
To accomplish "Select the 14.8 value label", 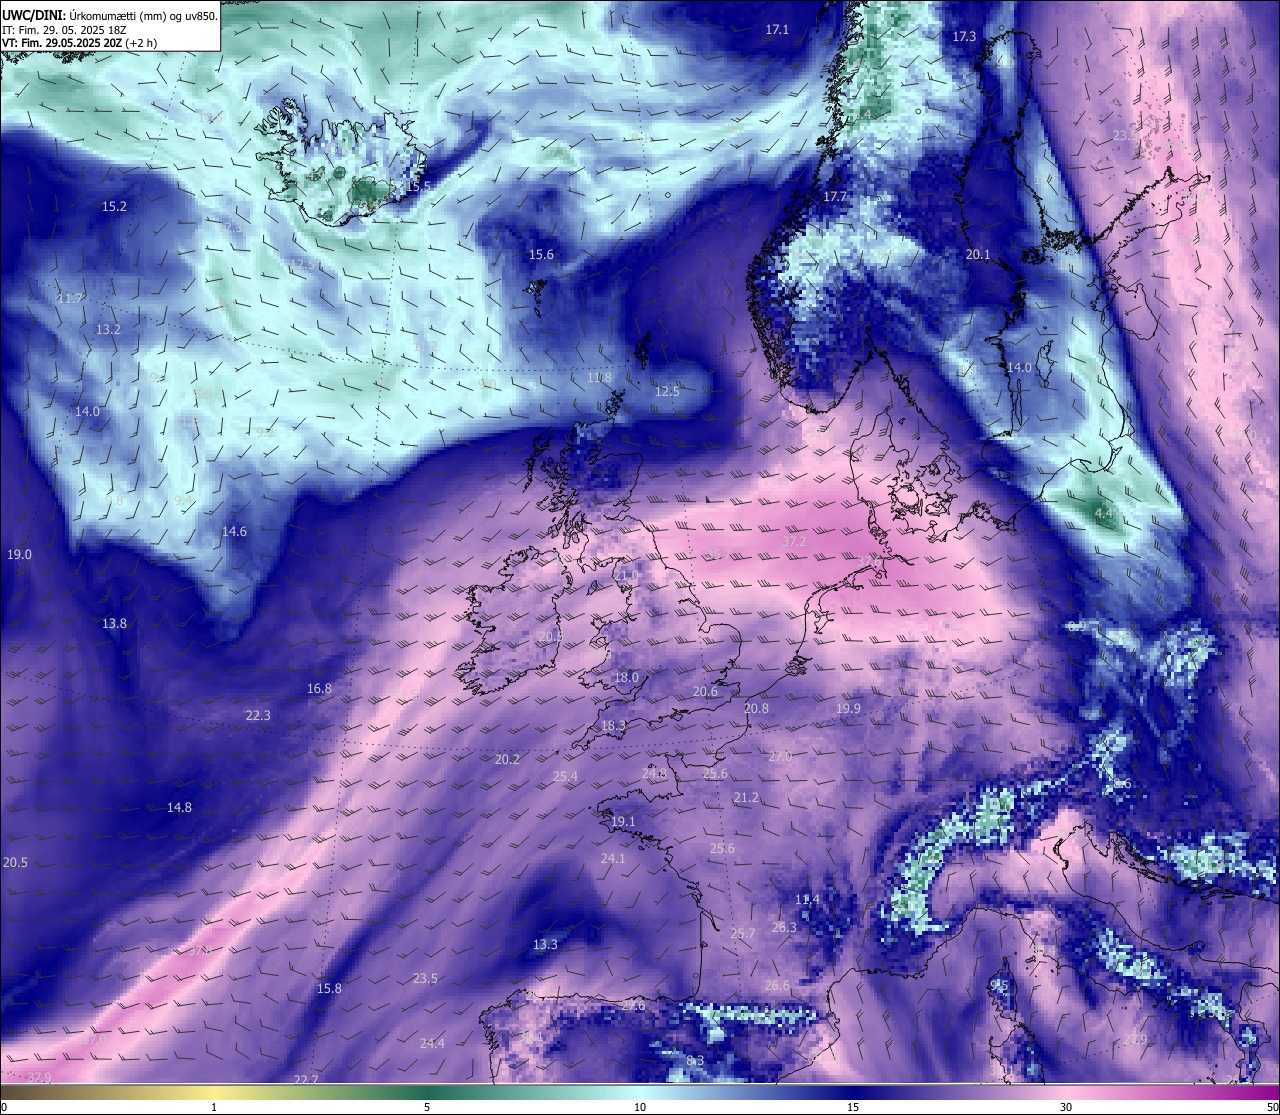I will [x=179, y=808].
